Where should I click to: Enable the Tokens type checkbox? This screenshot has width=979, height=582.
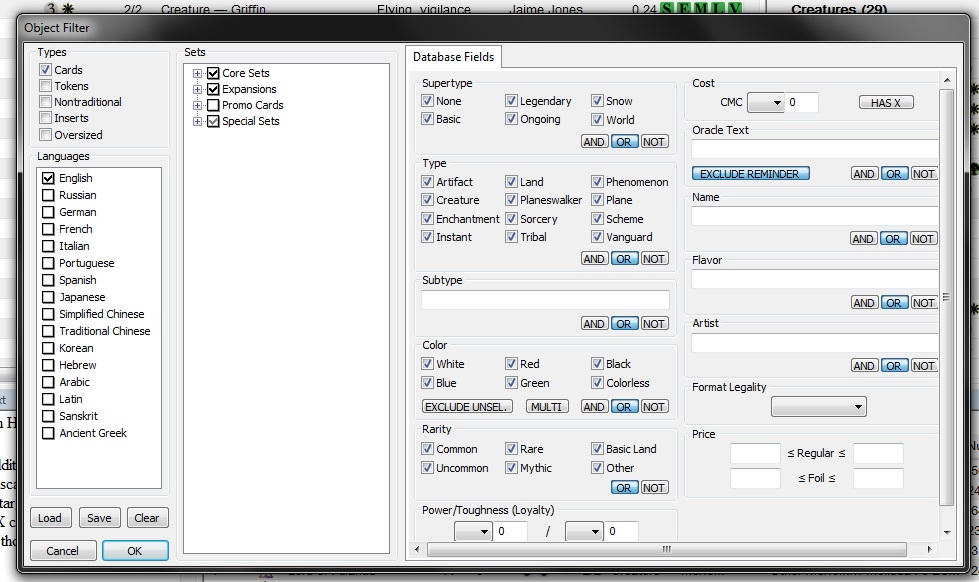point(45,86)
